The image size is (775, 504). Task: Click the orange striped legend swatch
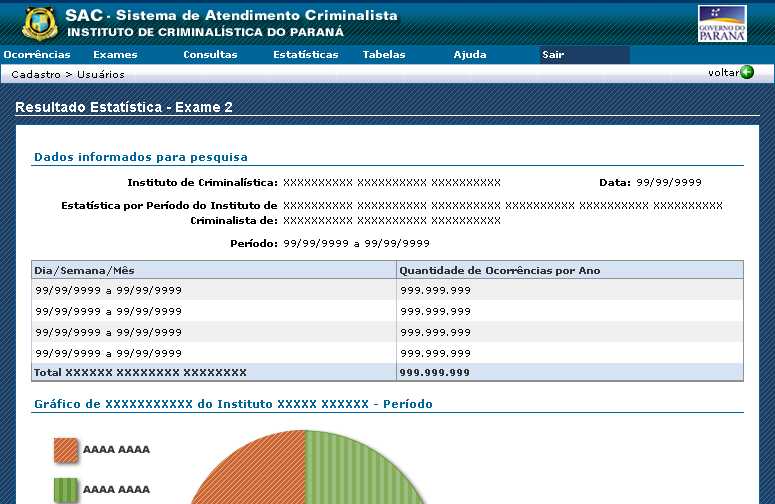tap(66, 450)
